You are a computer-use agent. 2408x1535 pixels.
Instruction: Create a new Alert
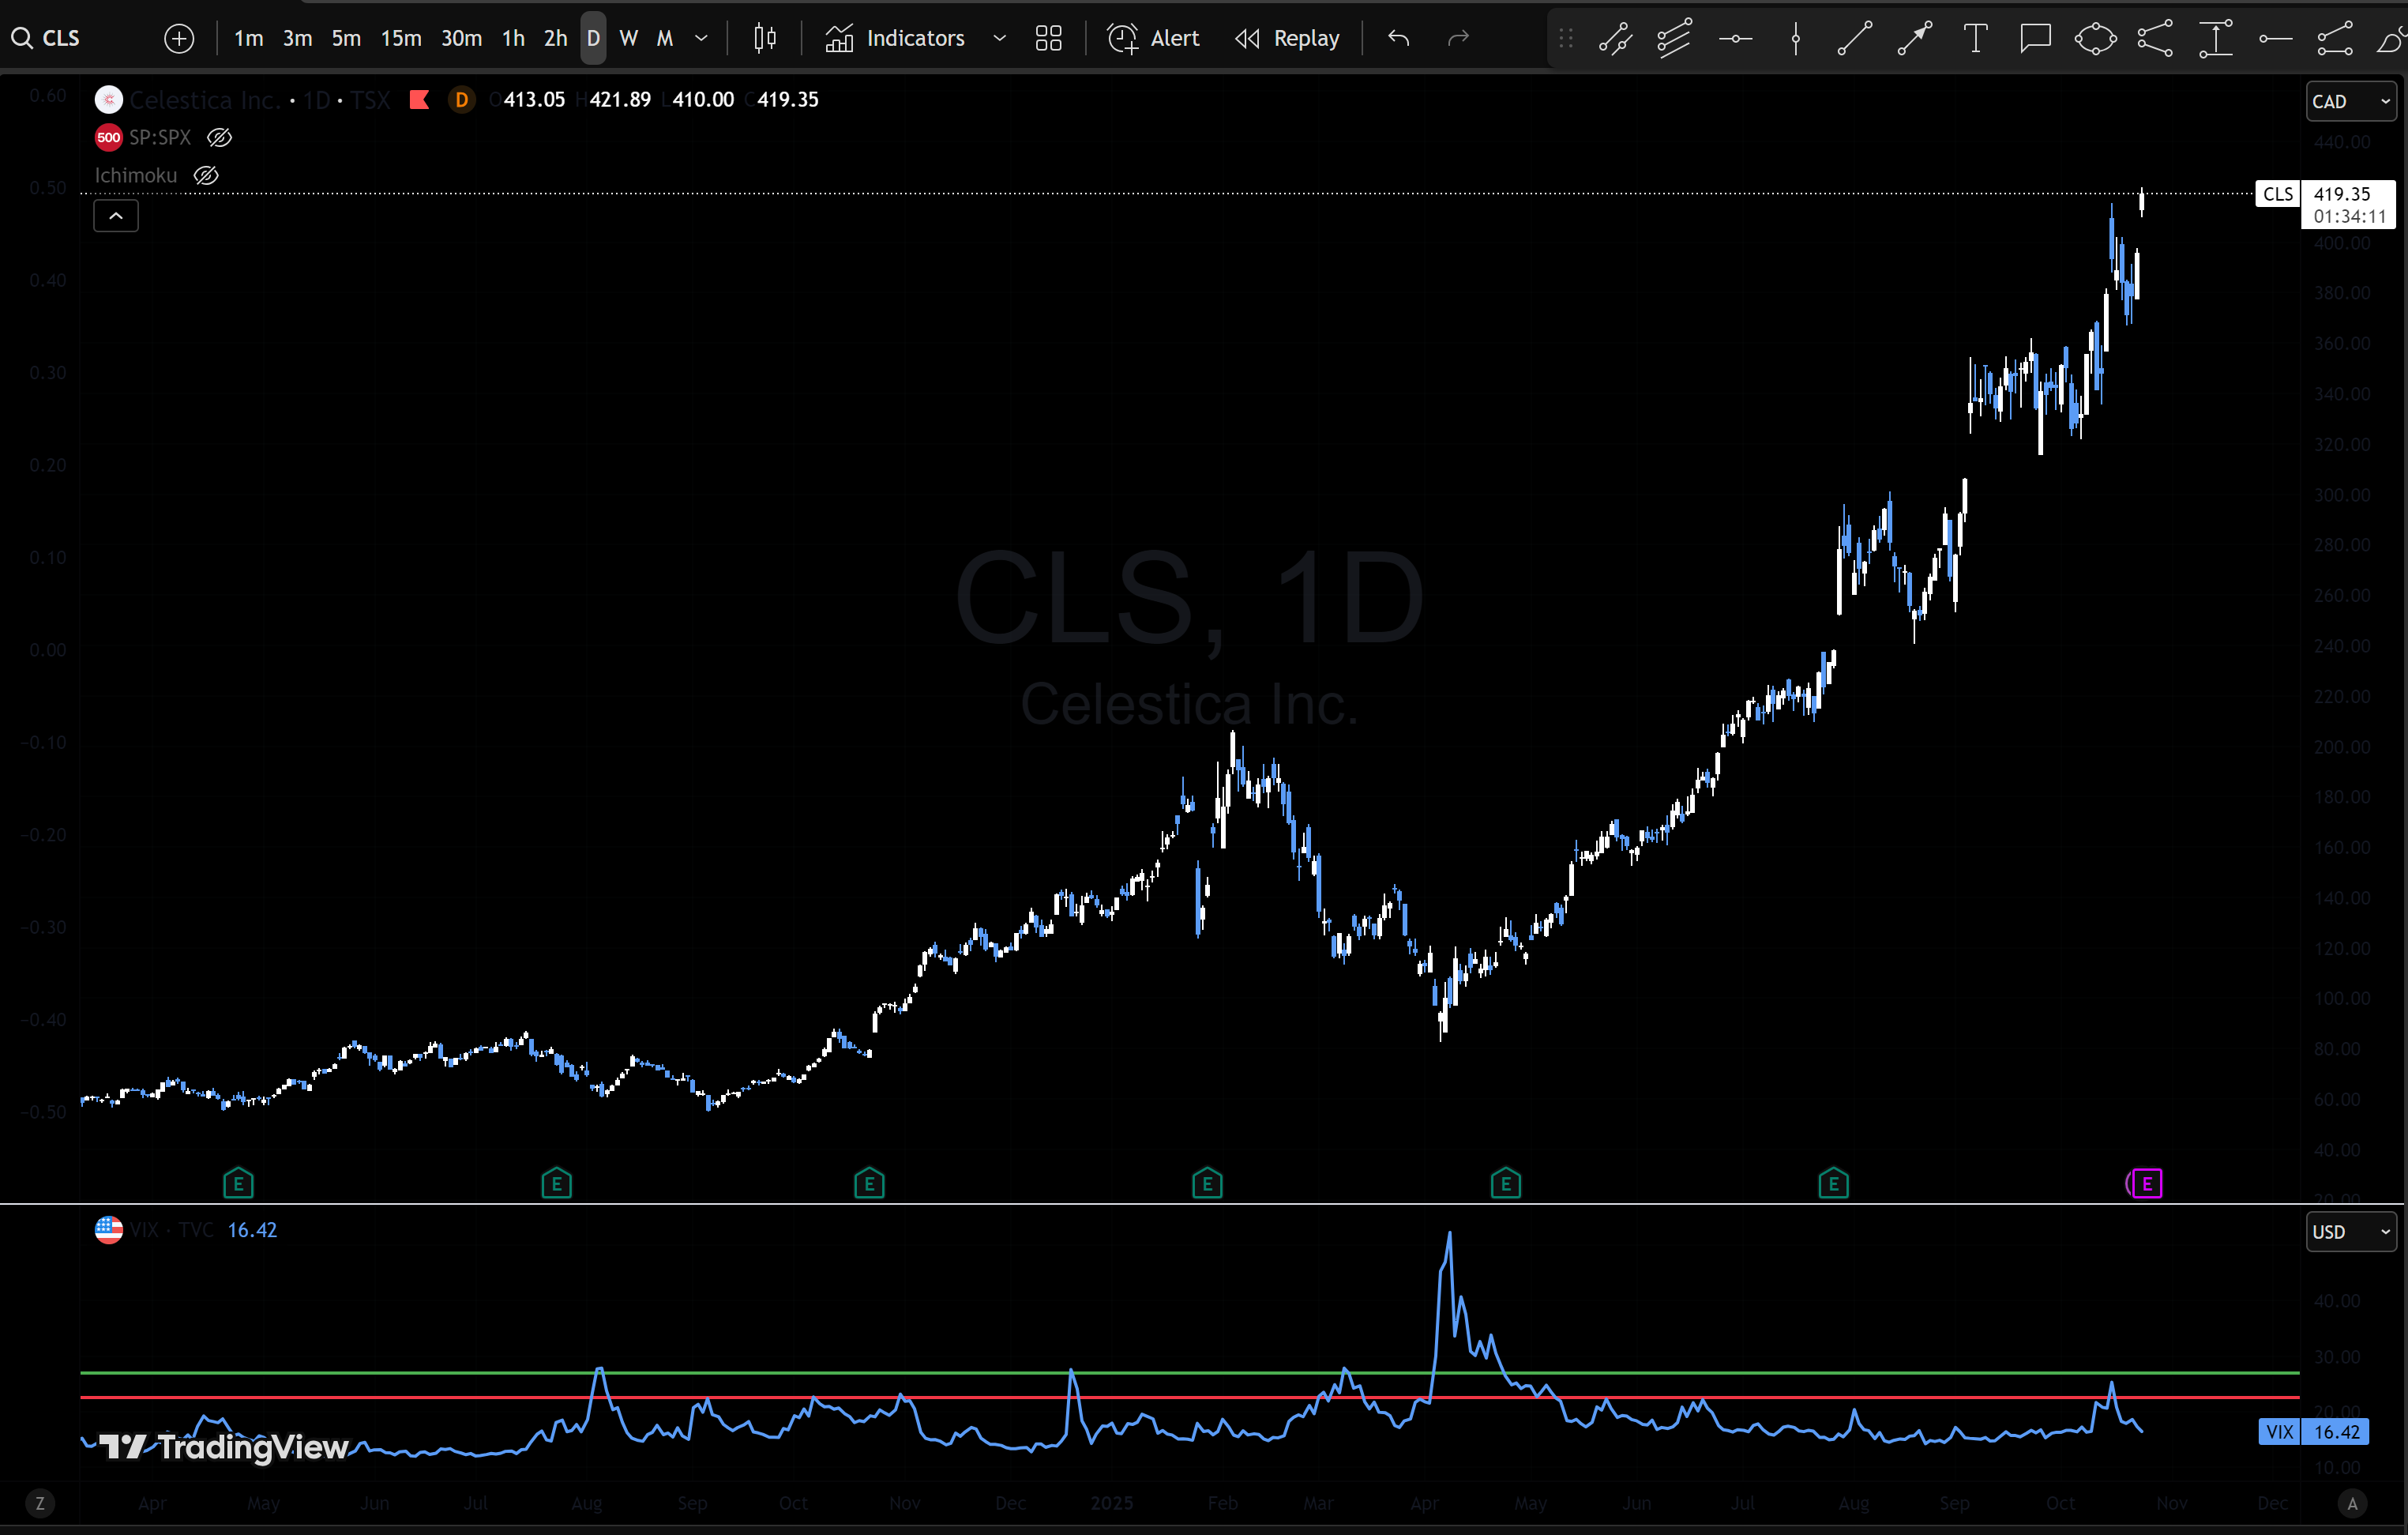[1153, 38]
